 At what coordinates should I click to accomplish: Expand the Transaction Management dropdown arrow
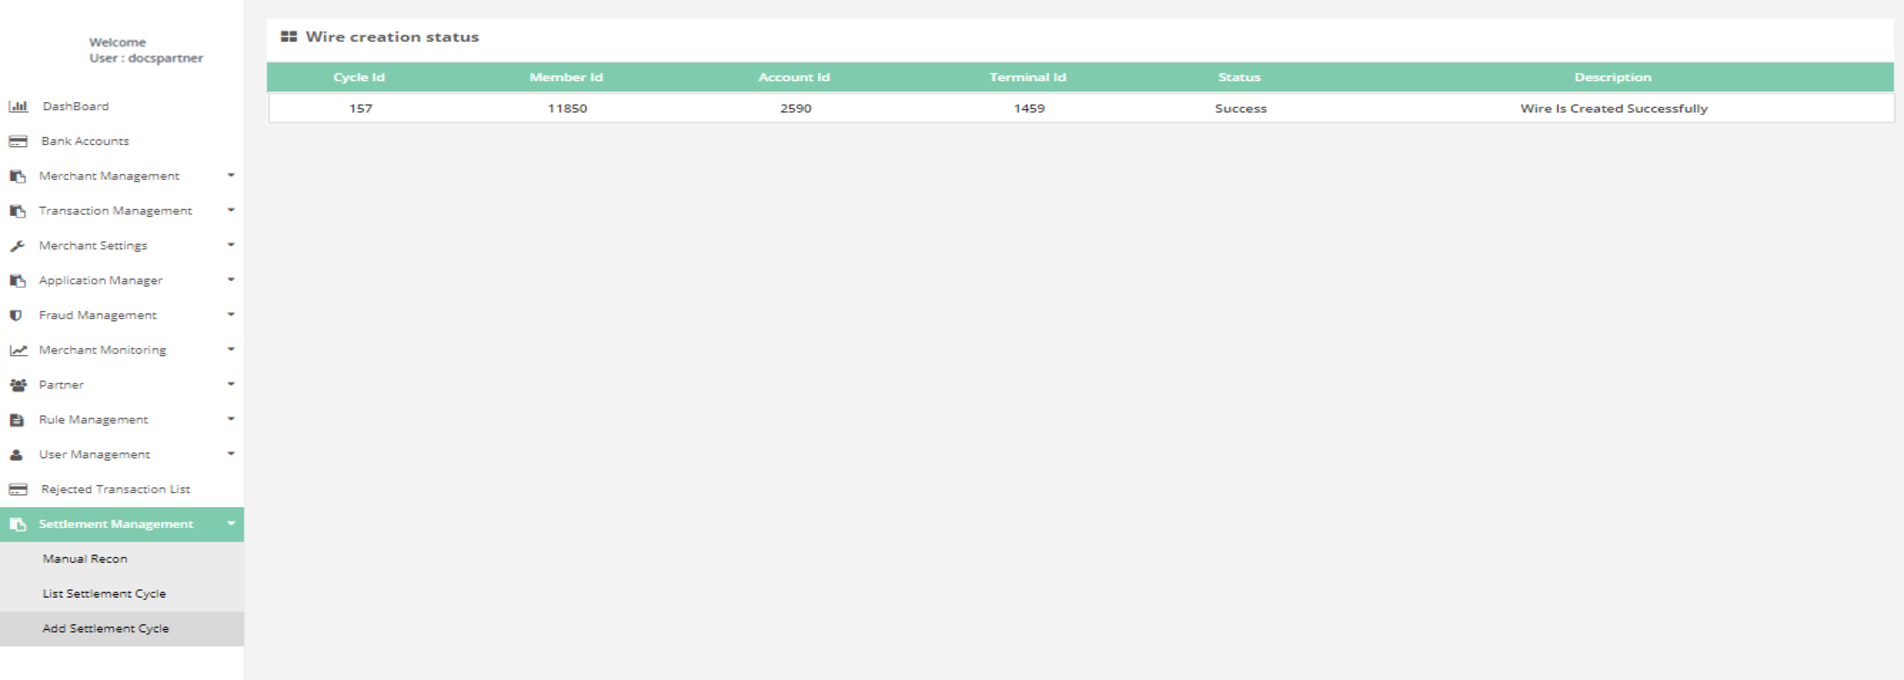point(231,211)
